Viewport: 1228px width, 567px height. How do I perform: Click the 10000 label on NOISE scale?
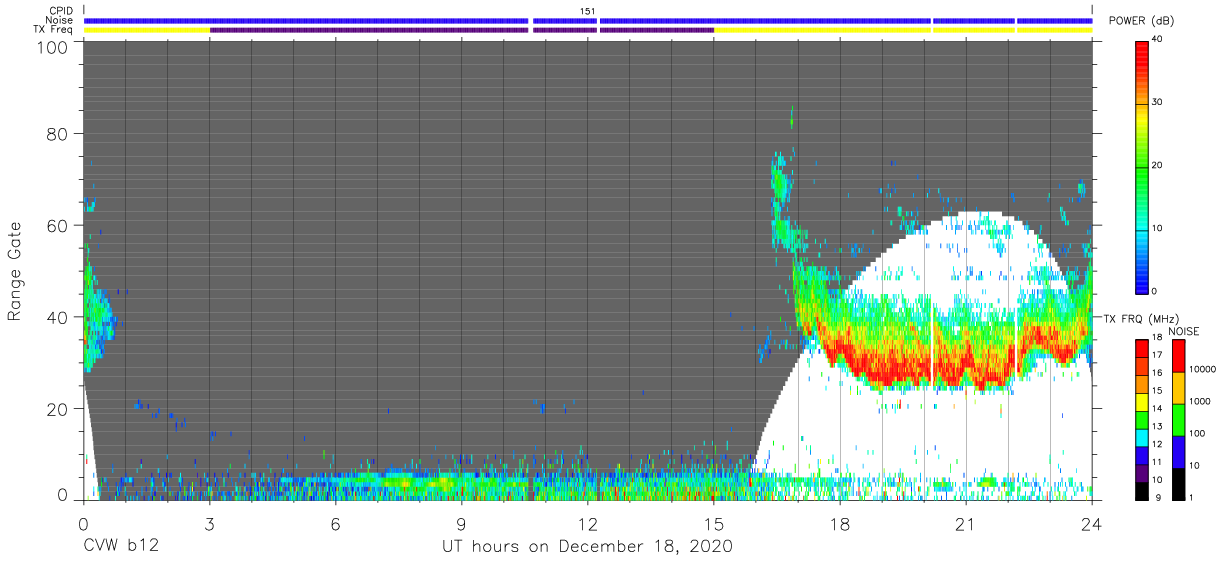(1203, 369)
